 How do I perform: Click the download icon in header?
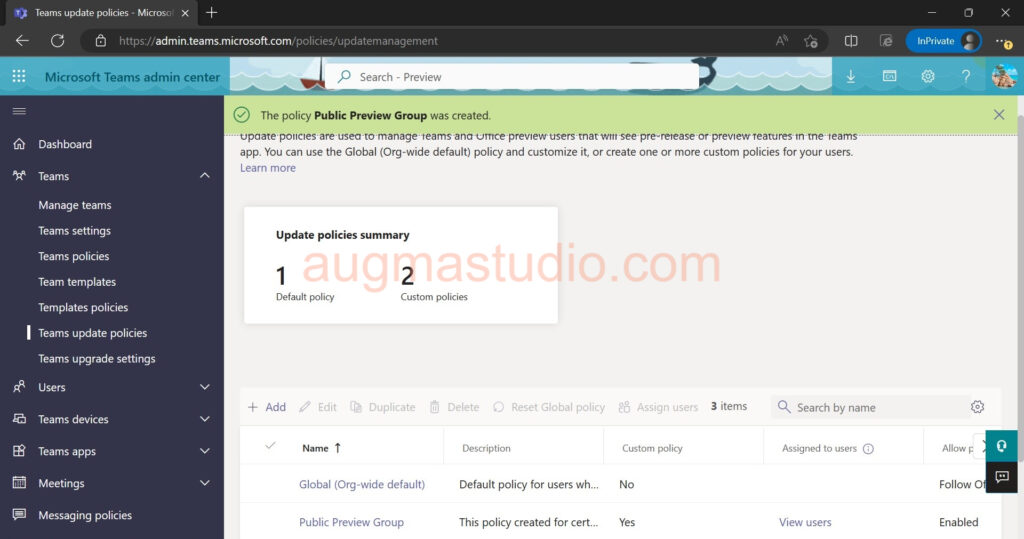pos(851,77)
